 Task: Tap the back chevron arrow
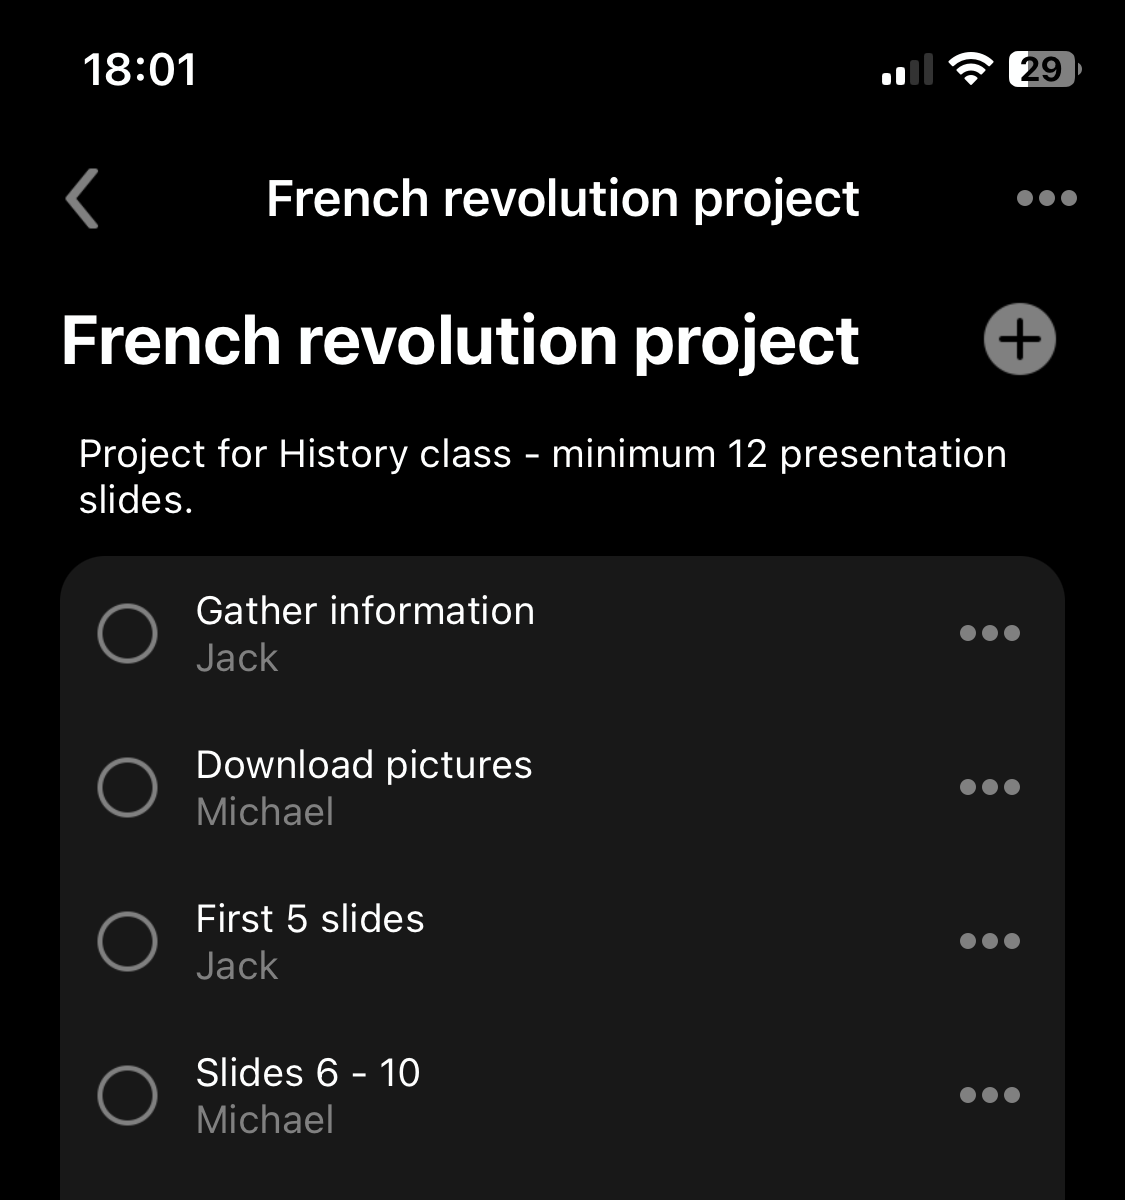[x=83, y=199]
